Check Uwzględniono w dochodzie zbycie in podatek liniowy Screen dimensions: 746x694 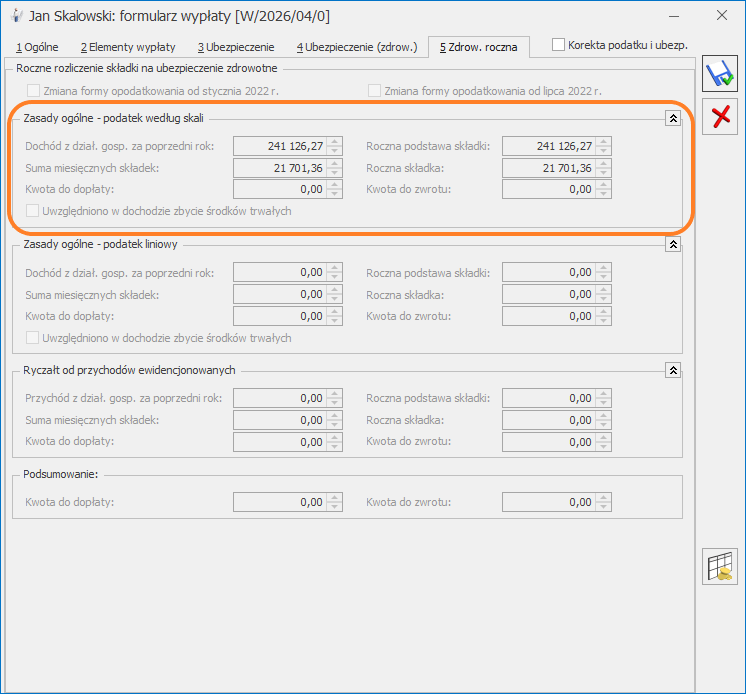tap(33, 338)
